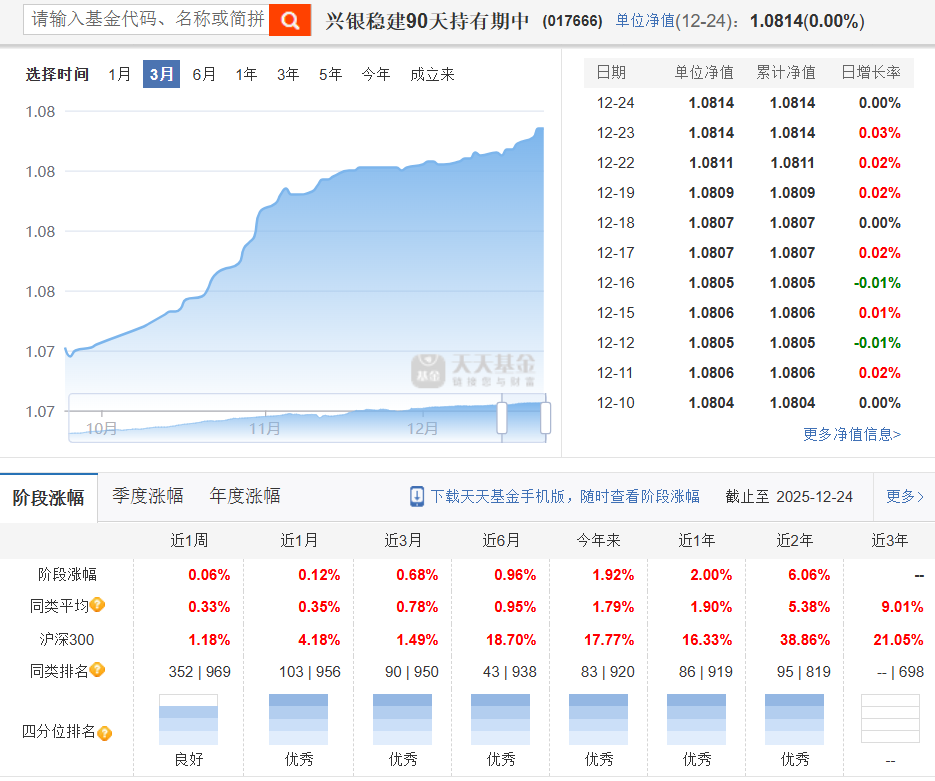The width and height of the screenshot is (935, 781).
Task: Click the 近1周 quartile ranking bar 良好
Action: pos(188,719)
